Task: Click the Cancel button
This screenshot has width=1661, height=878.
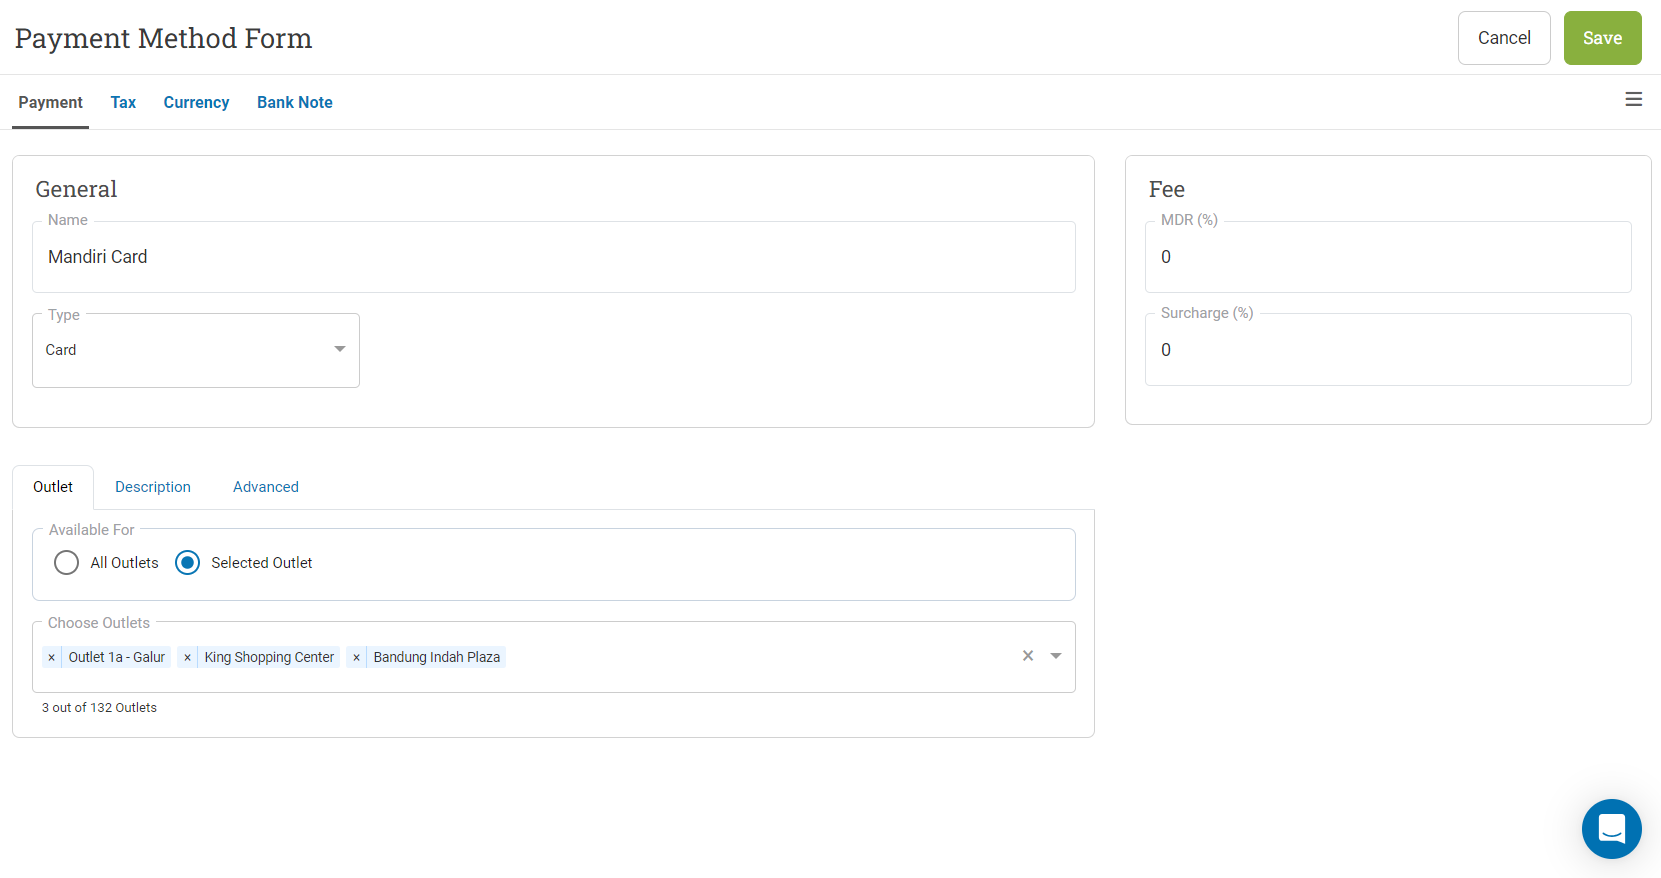Action: (x=1504, y=38)
